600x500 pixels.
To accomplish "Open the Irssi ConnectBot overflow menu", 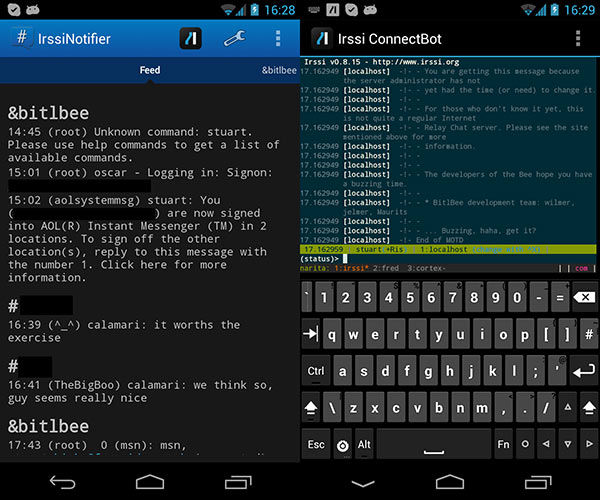I will pyautogui.click(x=578, y=38).
